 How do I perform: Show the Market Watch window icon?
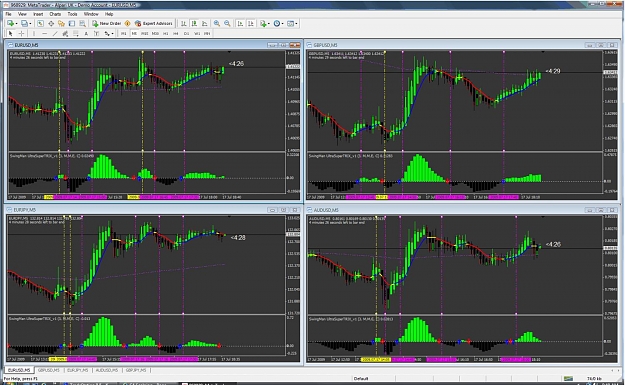[x=40, y=24]
